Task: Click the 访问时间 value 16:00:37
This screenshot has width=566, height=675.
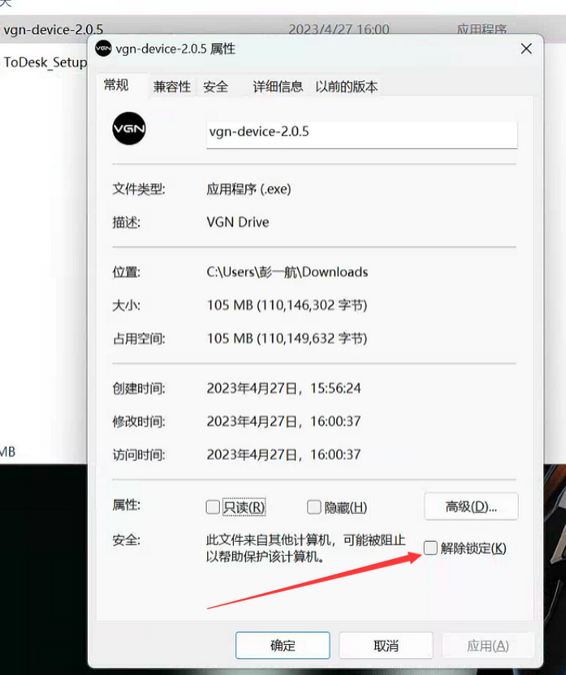Action: (x=336, y=455)
